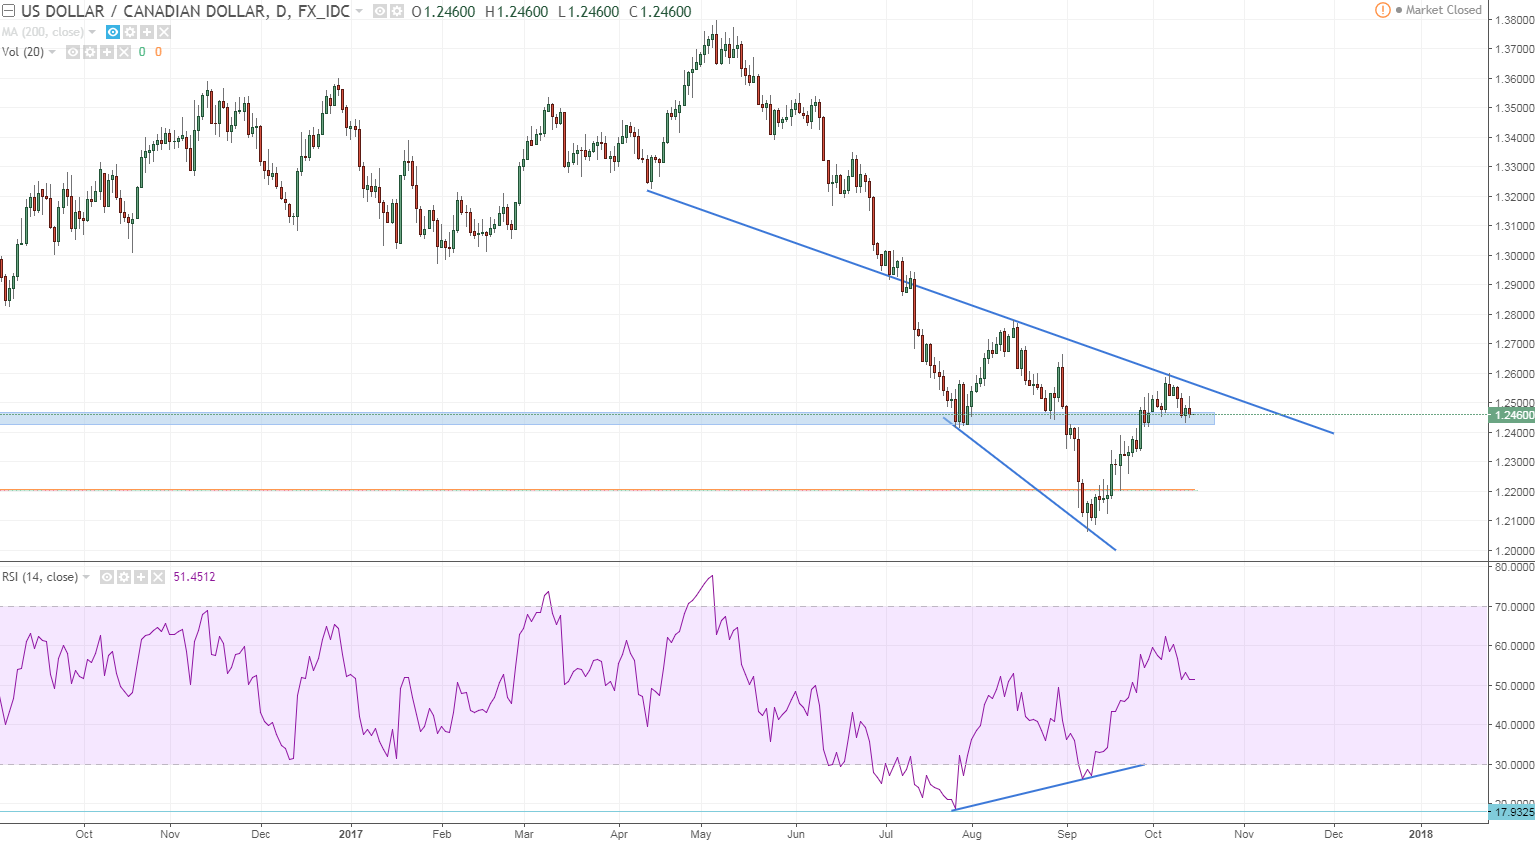
Task: Click the 70.0000 level on RSI axis
Action: click(1514, 607)
